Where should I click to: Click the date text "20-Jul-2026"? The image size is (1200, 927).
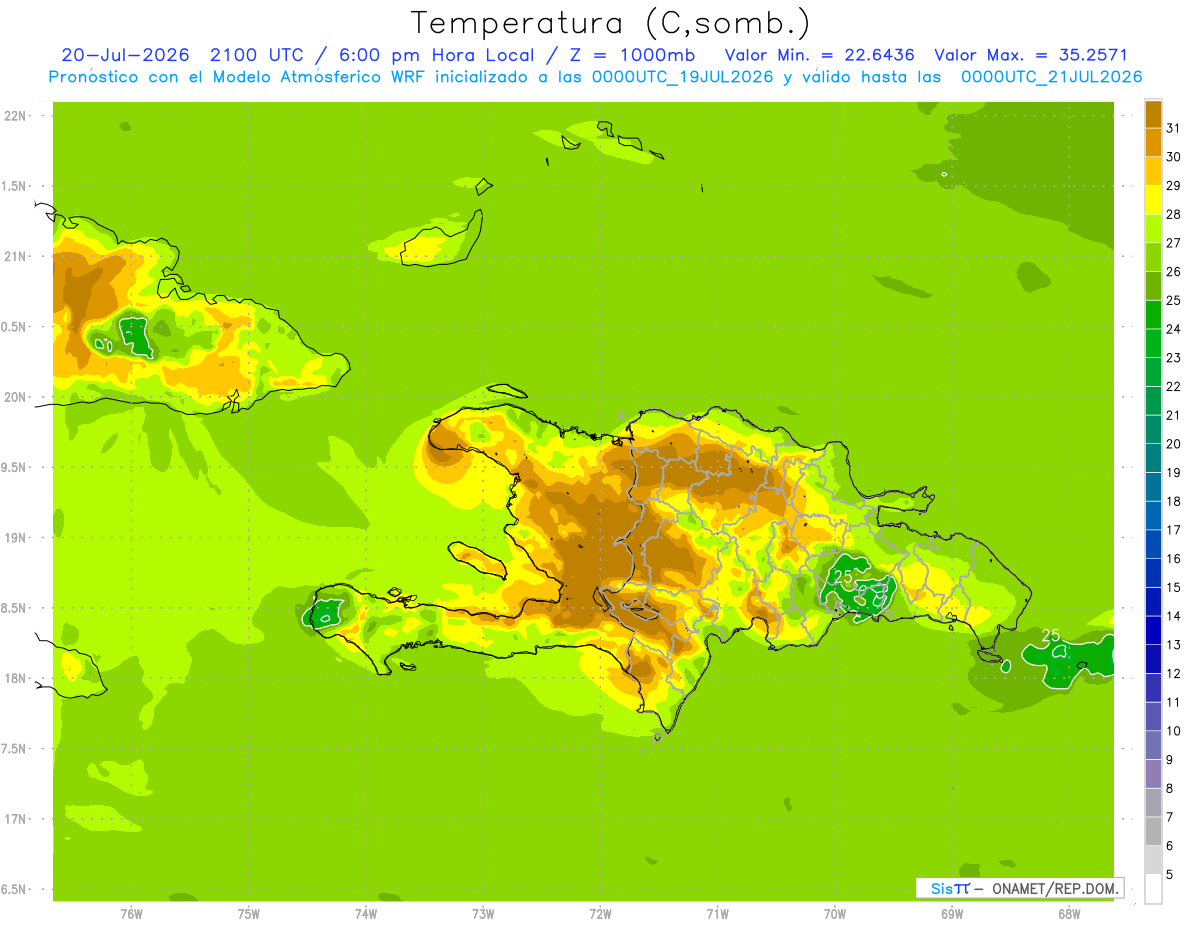[x=126, y=55]
